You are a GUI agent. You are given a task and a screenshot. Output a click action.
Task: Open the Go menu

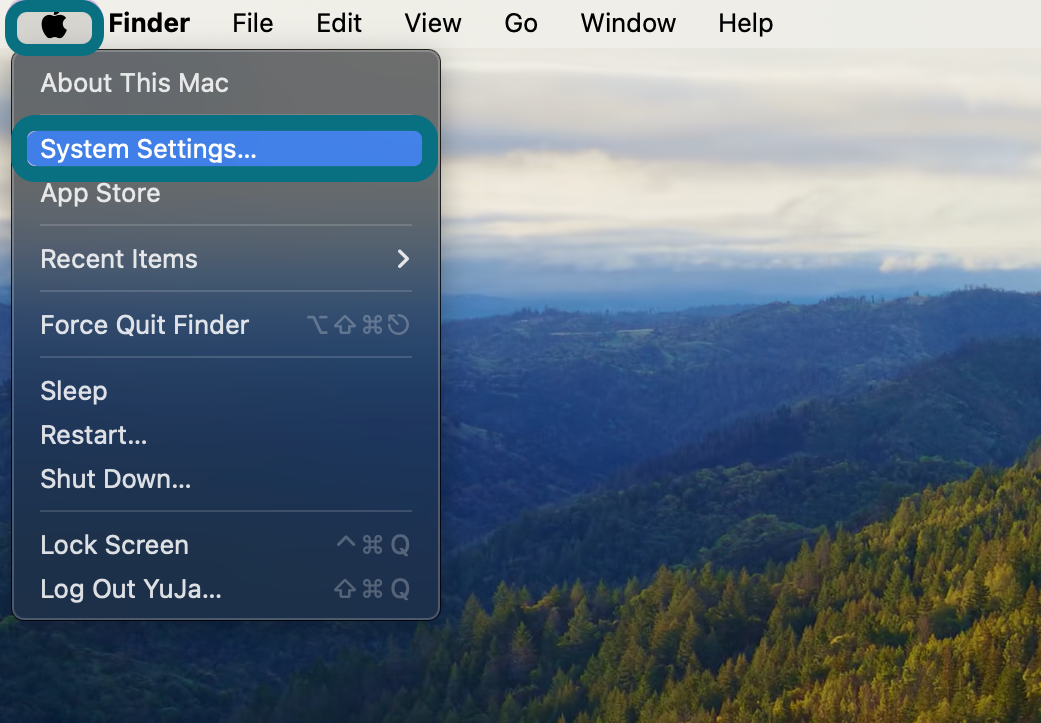tap(520, 23)
